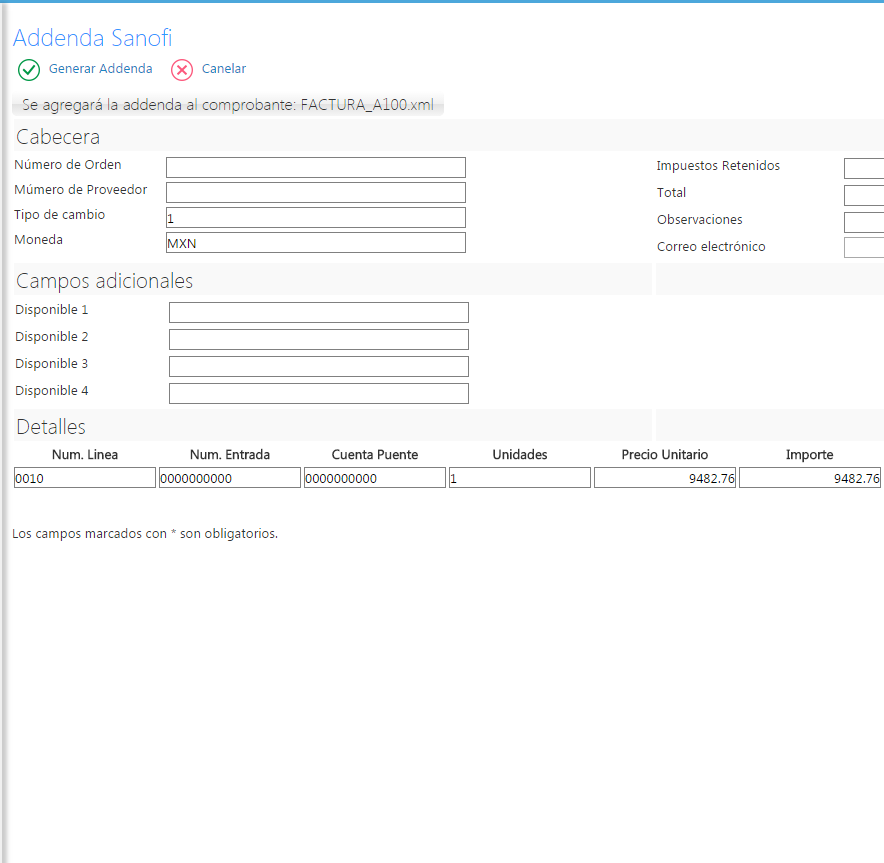Edit the Num. Linea field 0010
This screenshot has height=863, width=884.
point(85,477)
